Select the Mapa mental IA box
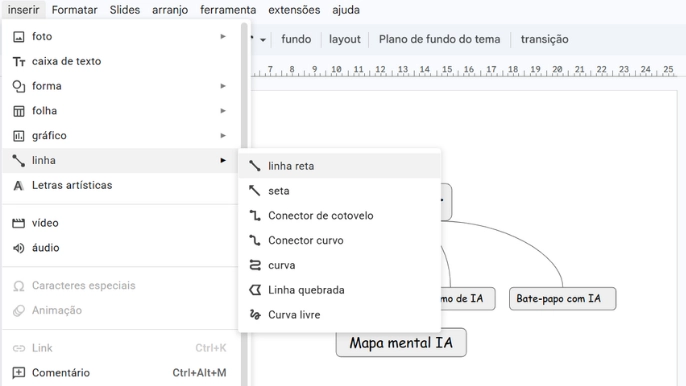Image resolution: width=686 pixels, height=386 pixels. click(x=401, y=343)
